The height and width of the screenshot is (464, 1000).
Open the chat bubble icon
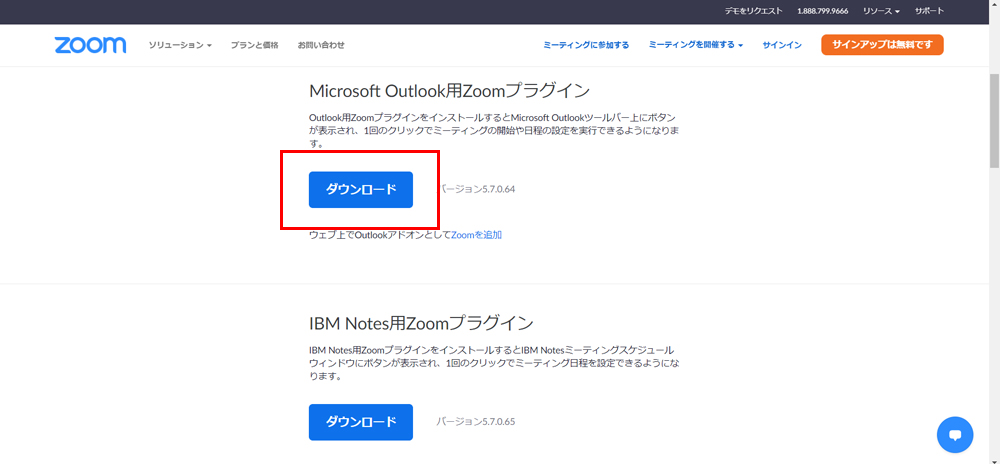(x=955, y=435)
